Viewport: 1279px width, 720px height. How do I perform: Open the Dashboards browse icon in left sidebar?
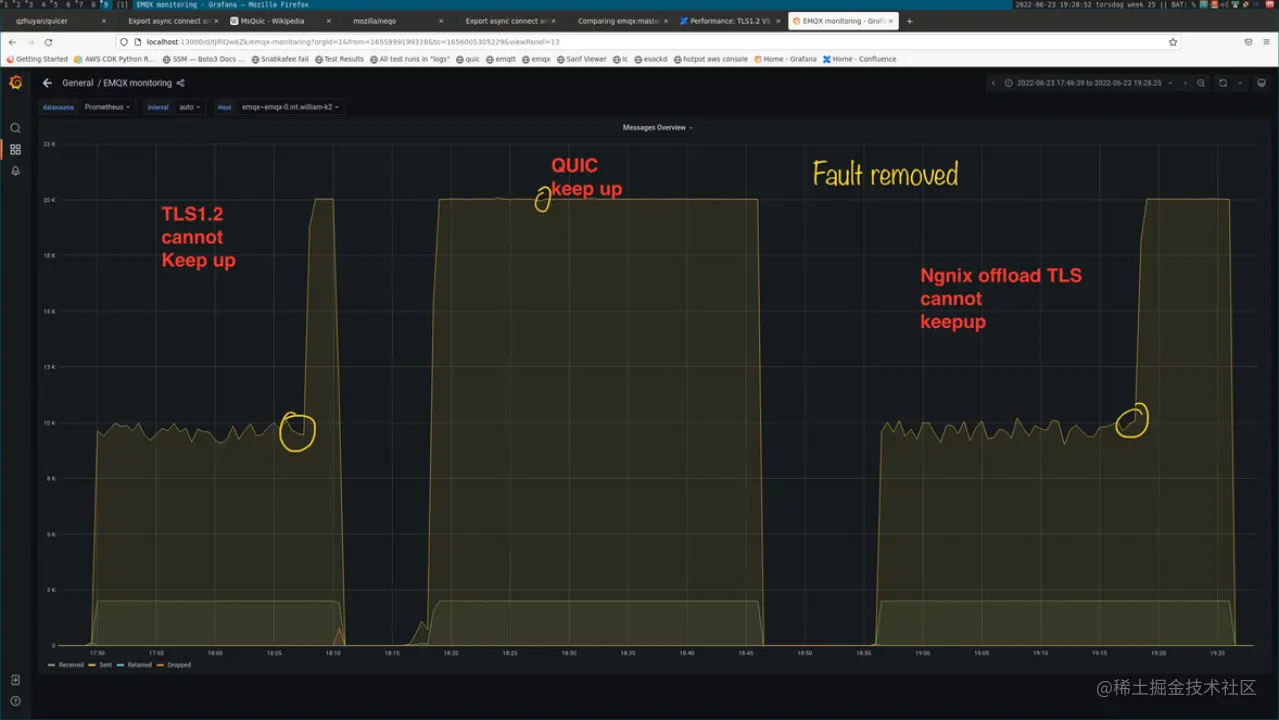click(x=15, y=149)
